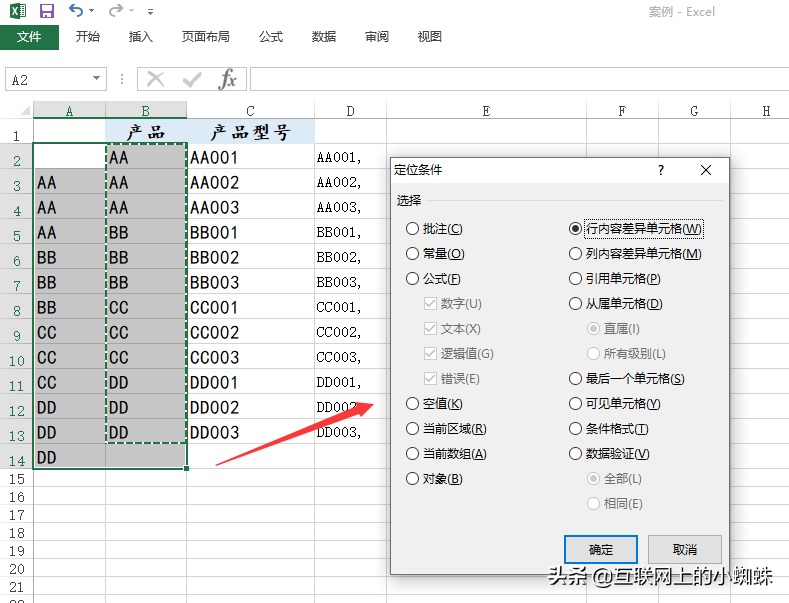Click the dialog help question mark icon
Viewport: 789px width, 603px height.
pyautogui.click(x=660, y=171)
